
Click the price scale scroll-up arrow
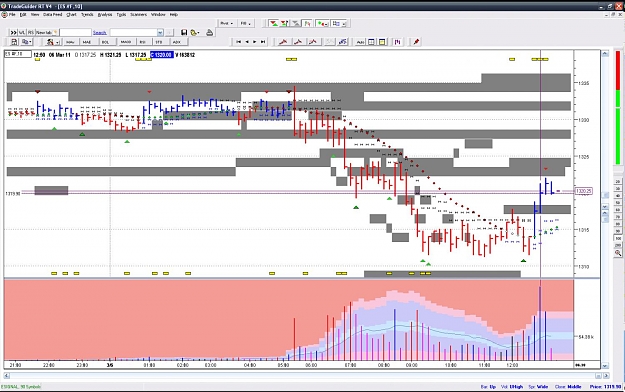tap(605, 53)
